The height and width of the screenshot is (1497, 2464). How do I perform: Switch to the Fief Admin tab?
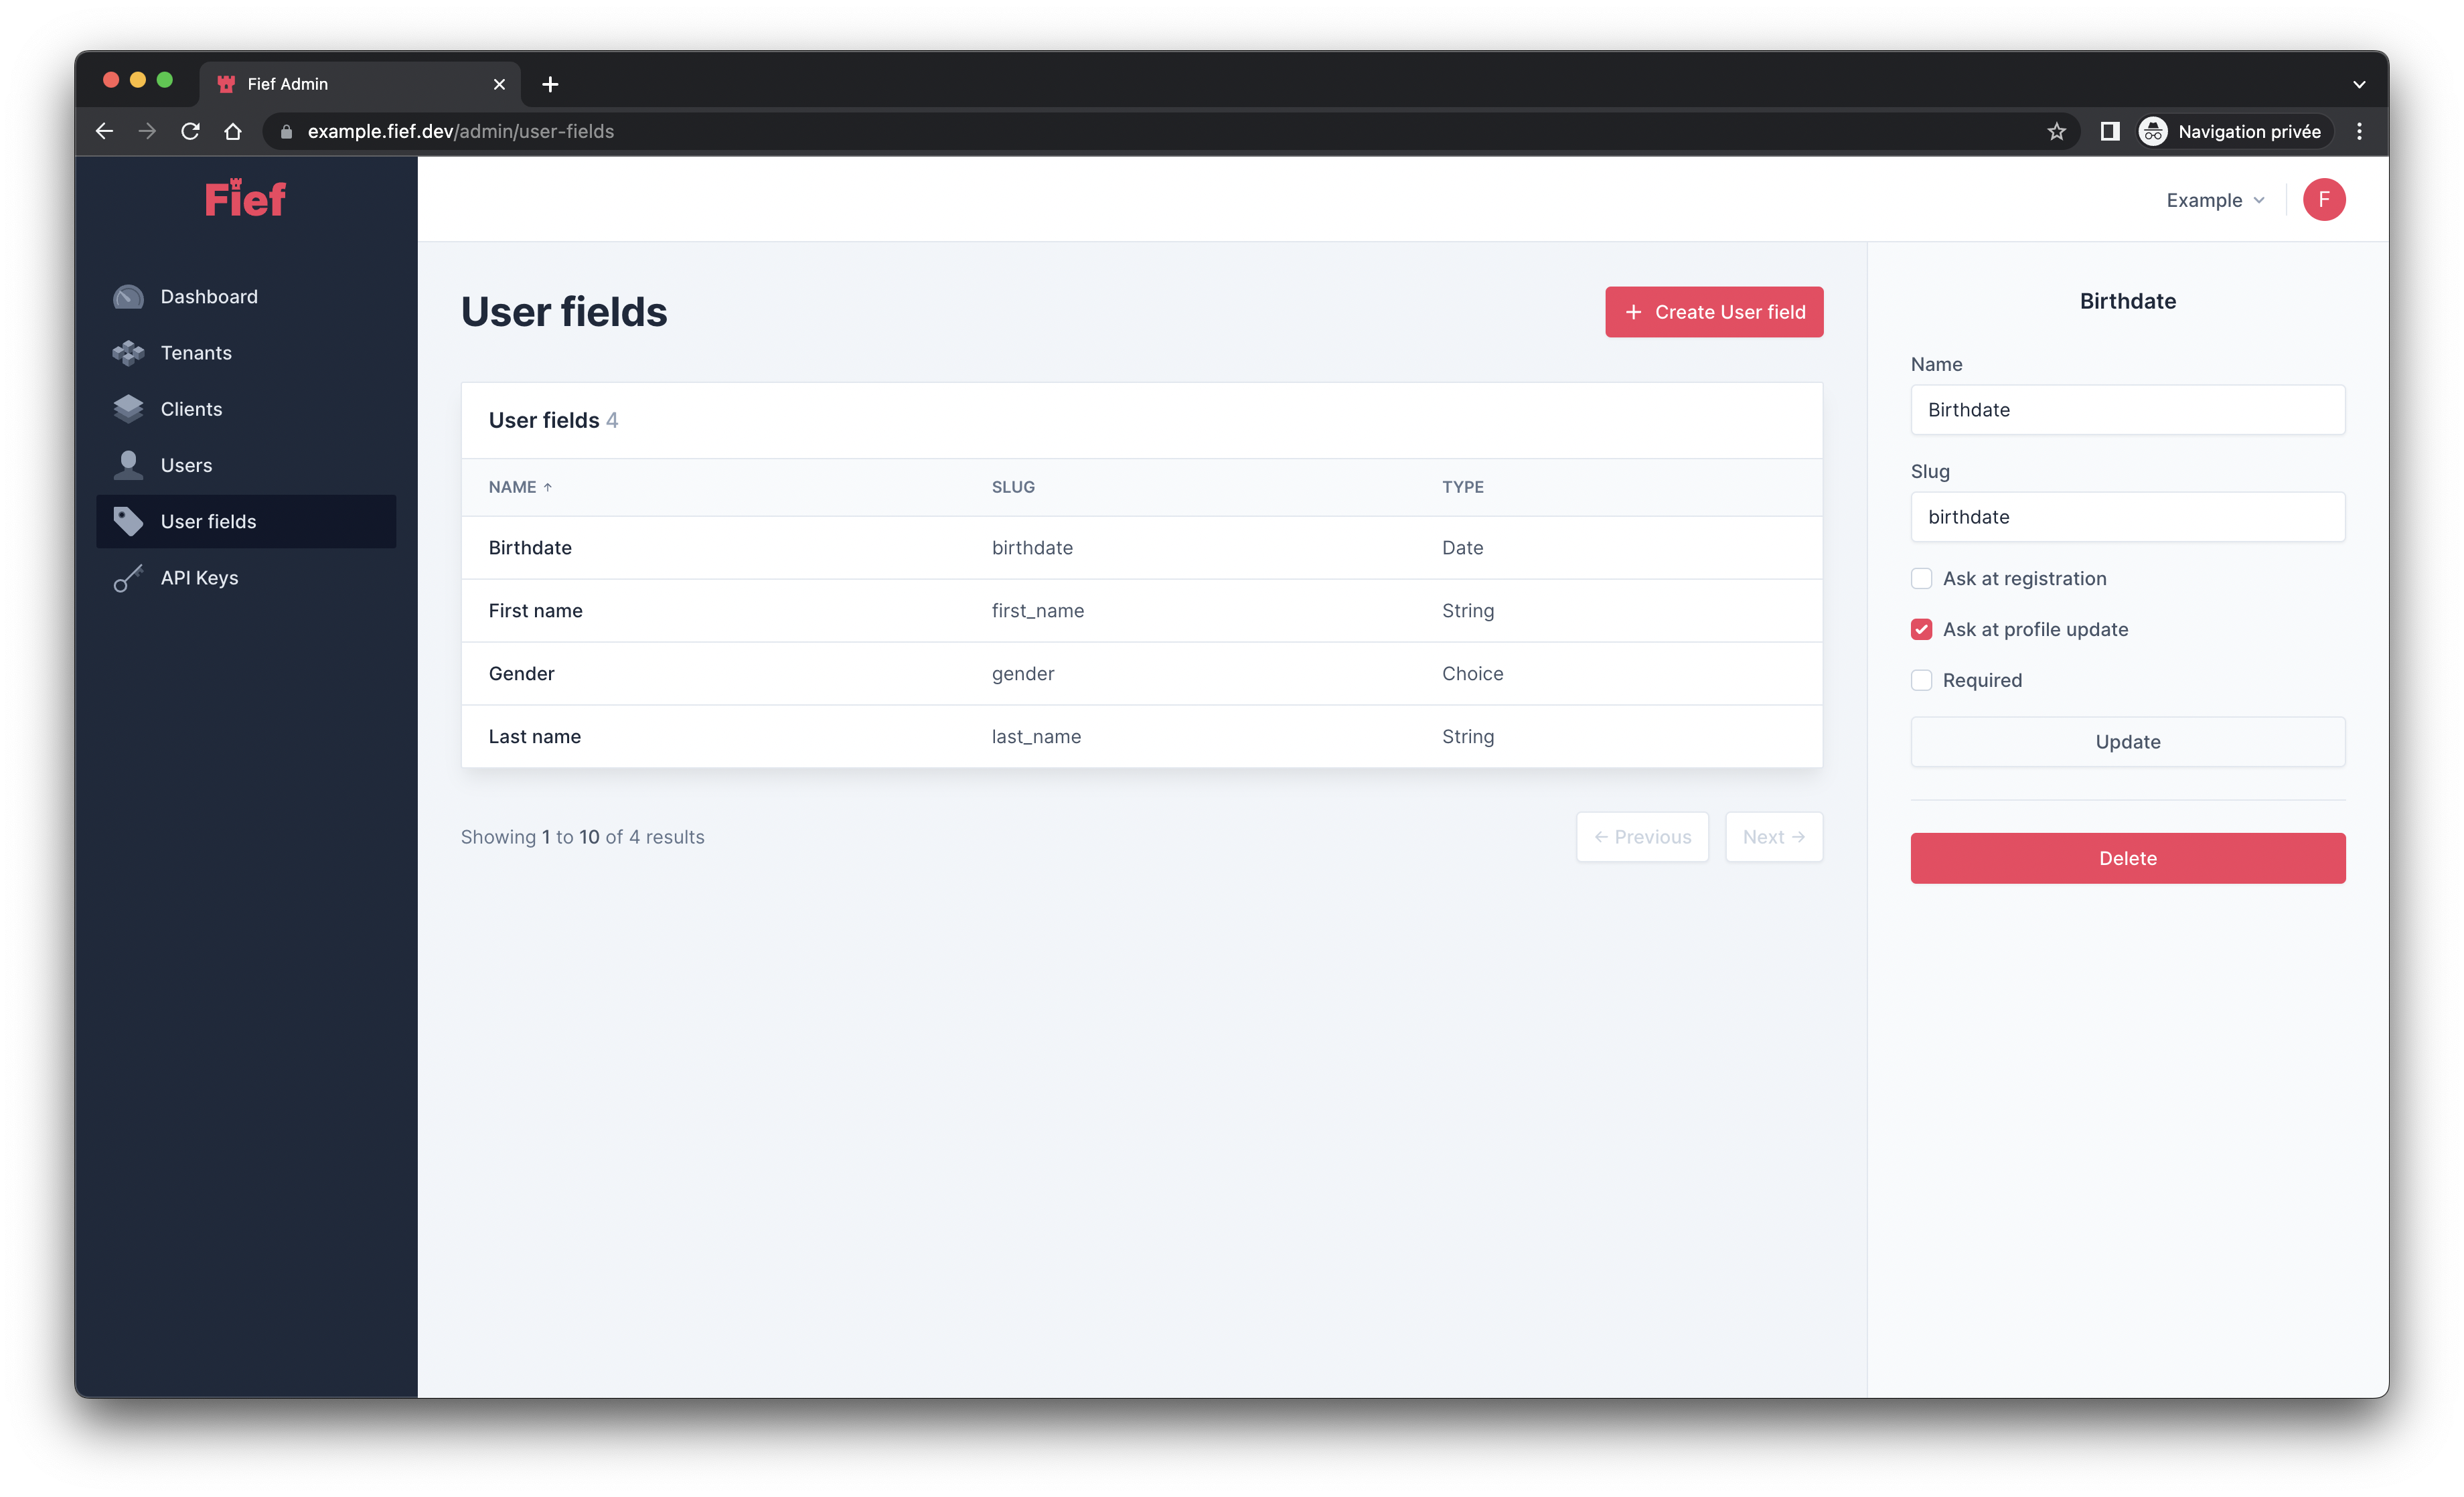[360, 84]
